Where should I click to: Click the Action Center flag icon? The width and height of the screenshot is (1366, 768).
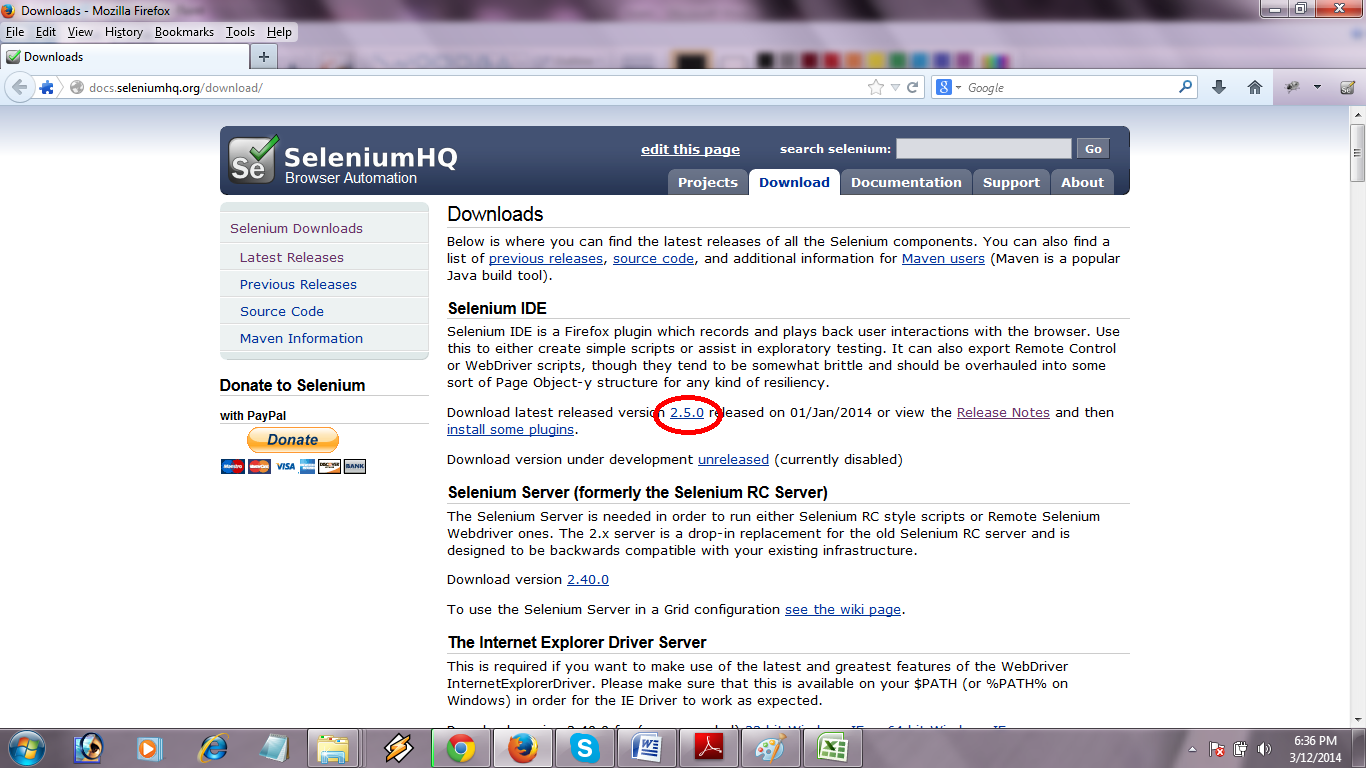1217,748
